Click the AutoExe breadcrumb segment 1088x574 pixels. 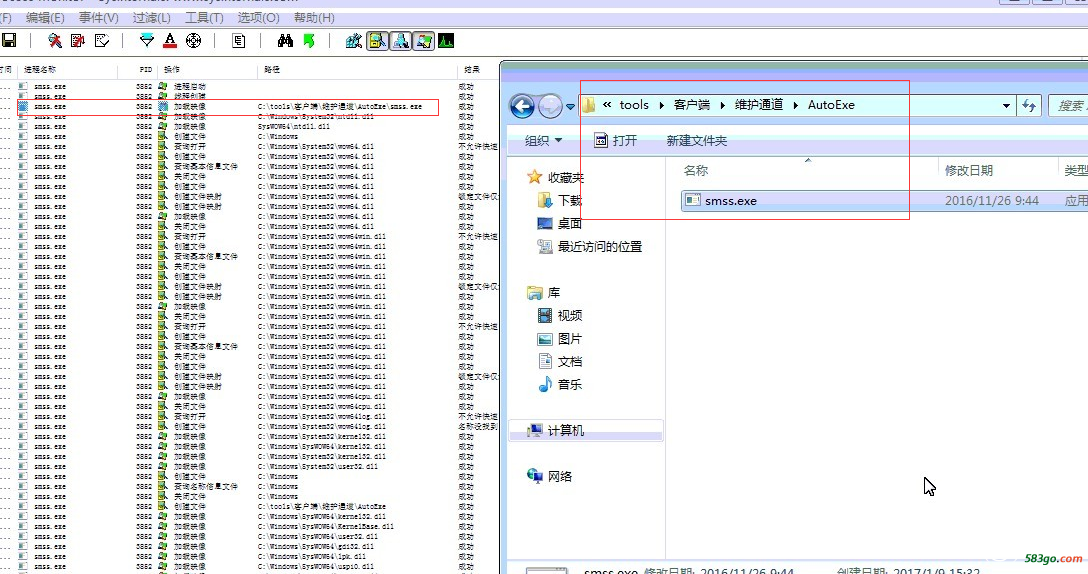pyautogui.click(x=831, y=105)
